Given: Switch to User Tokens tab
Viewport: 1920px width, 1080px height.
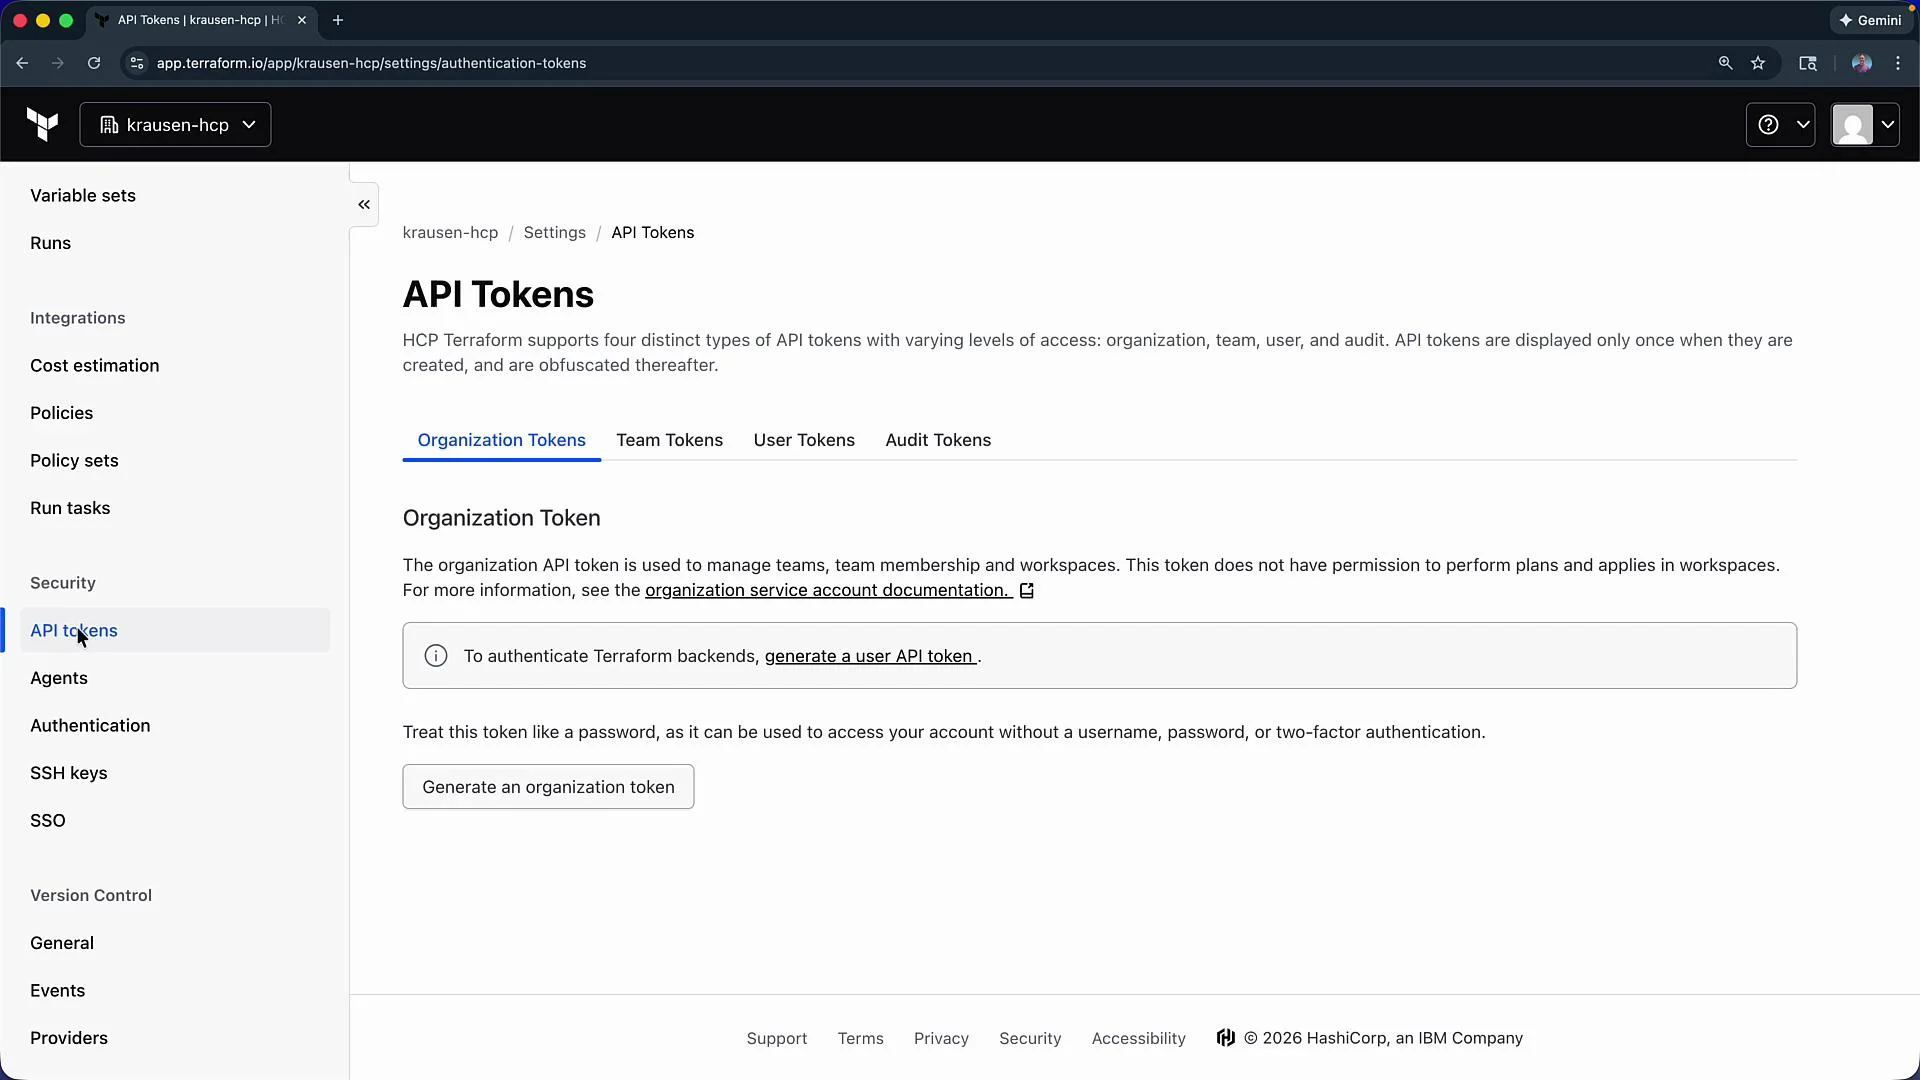Looking at the screenshot, I should [804, 440].
